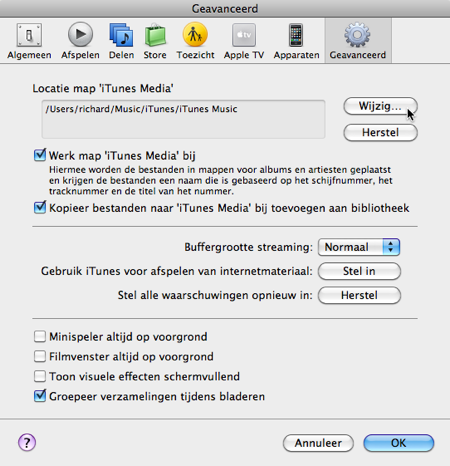Toggle 'Werk map iTunes Media bij' checkbox

(40, 155)
